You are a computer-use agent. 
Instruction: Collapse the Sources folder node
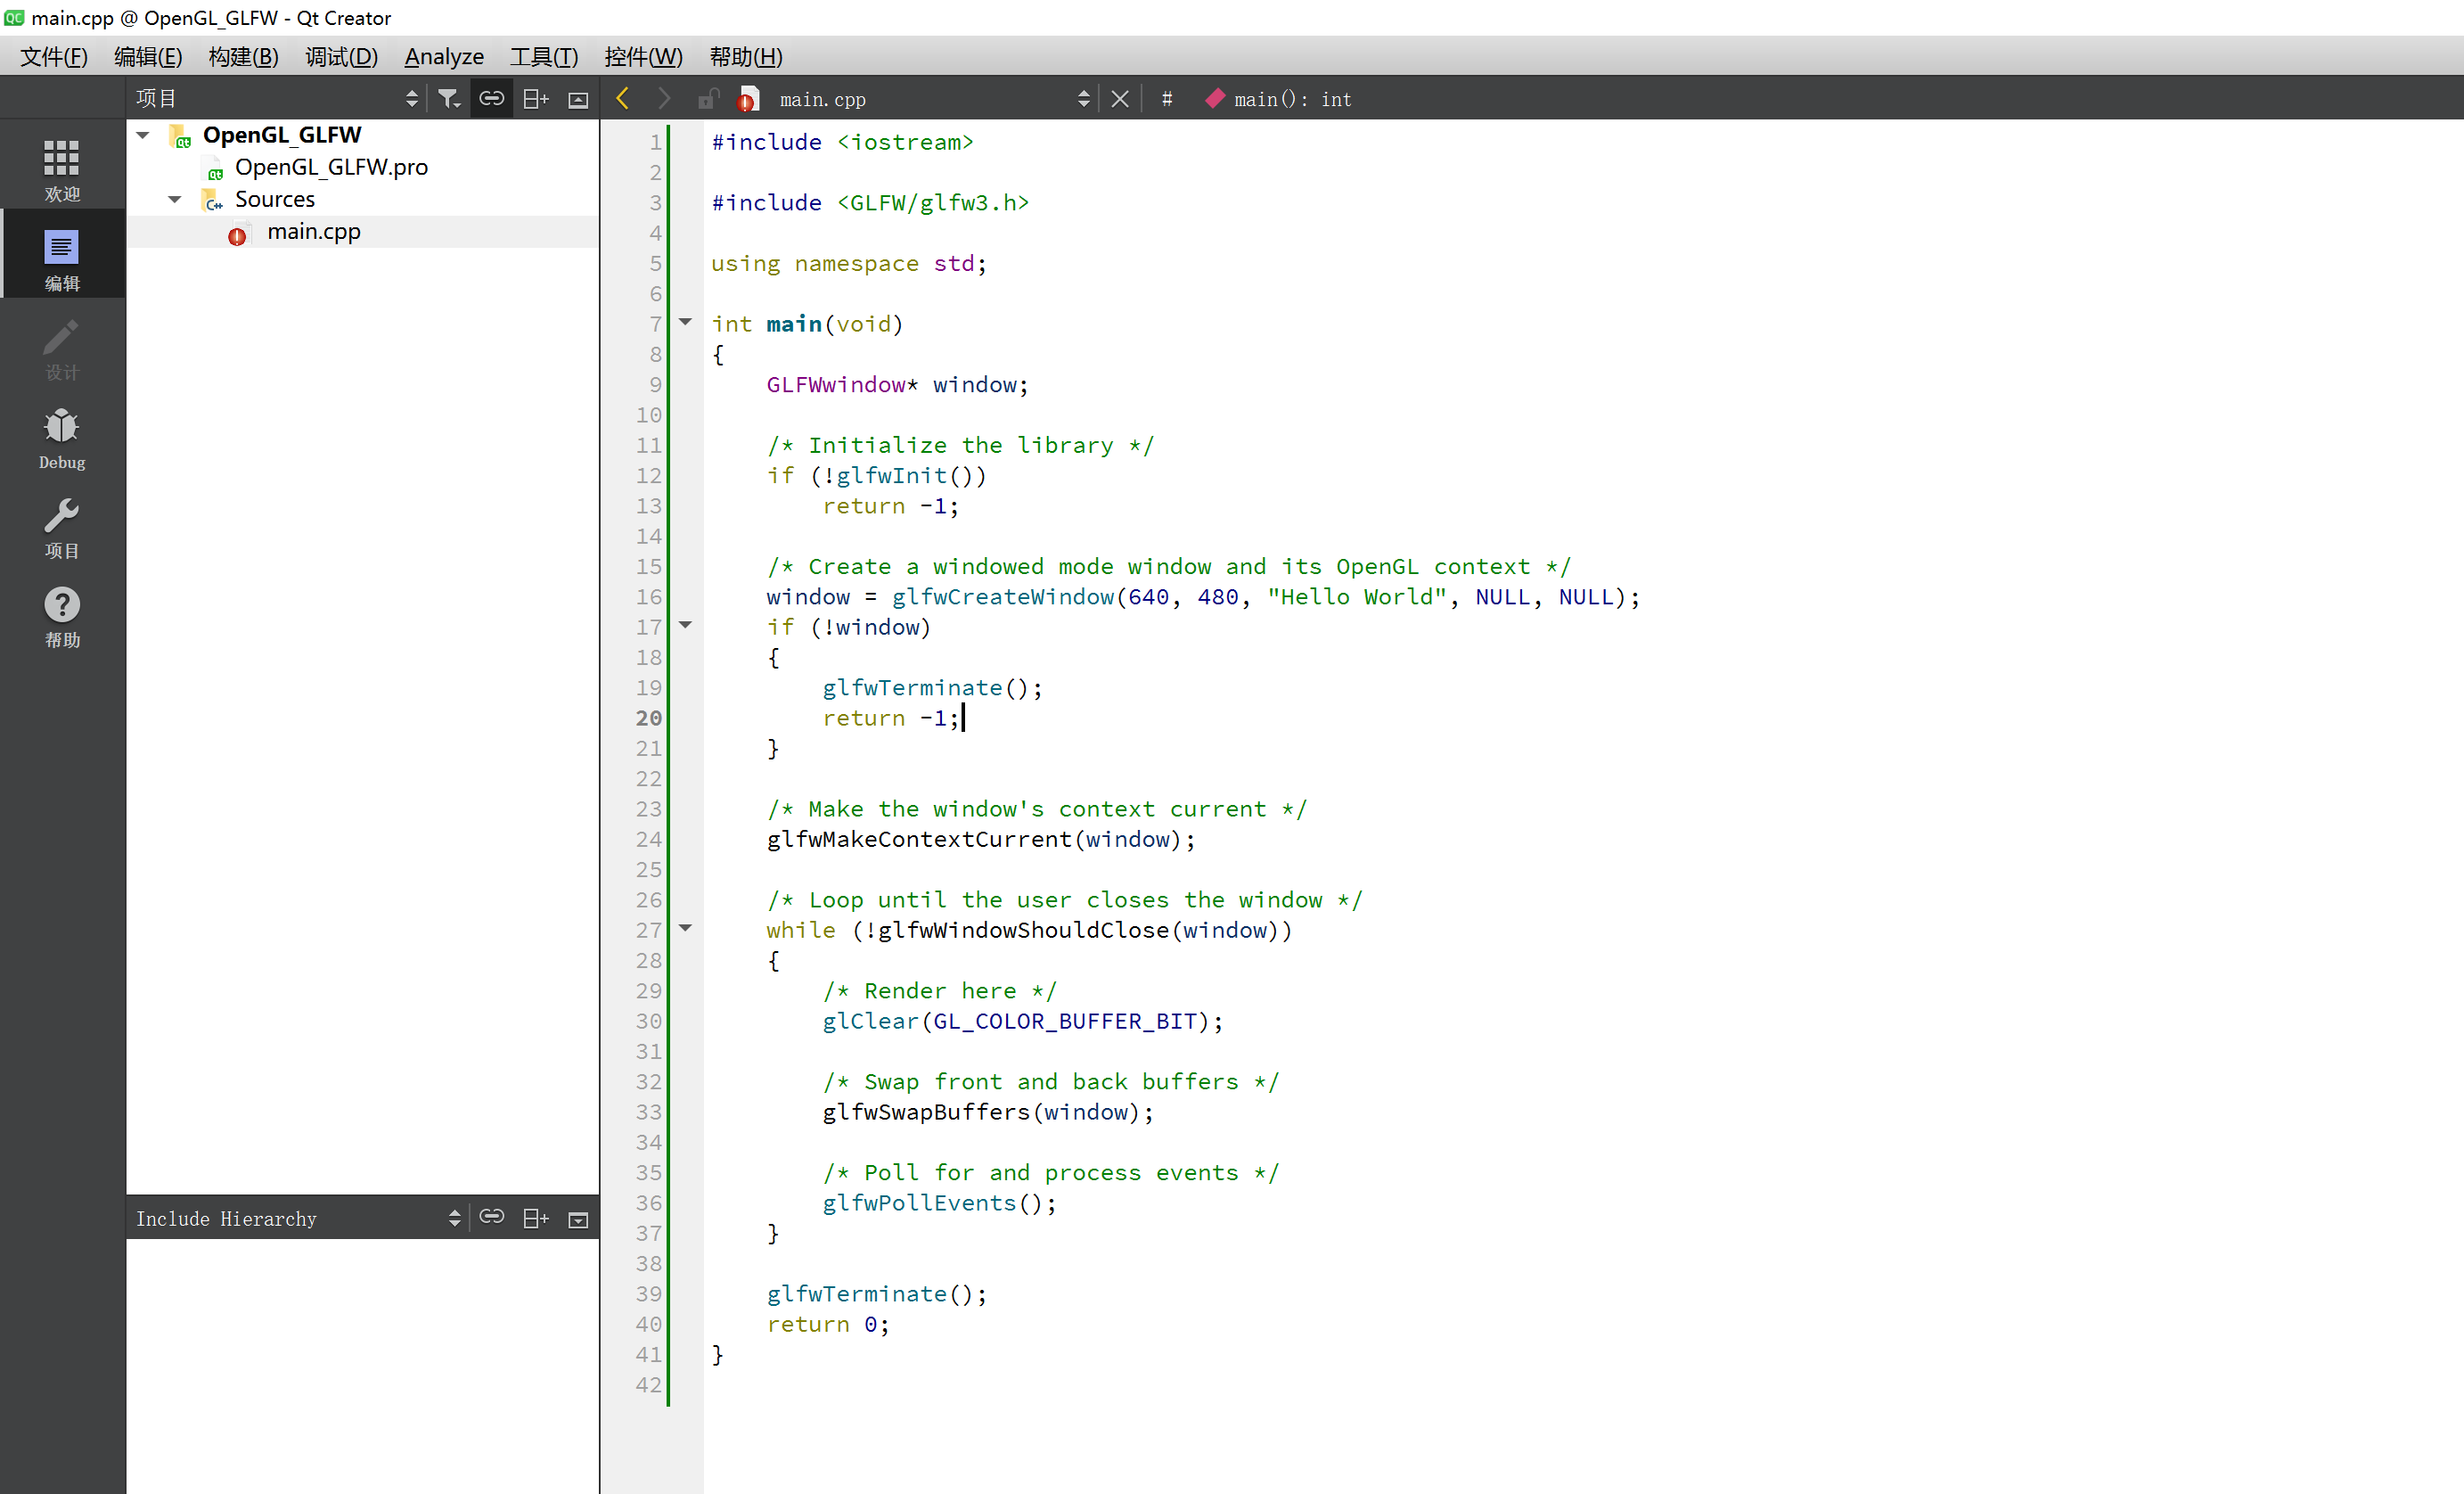(x=175, y=199)
